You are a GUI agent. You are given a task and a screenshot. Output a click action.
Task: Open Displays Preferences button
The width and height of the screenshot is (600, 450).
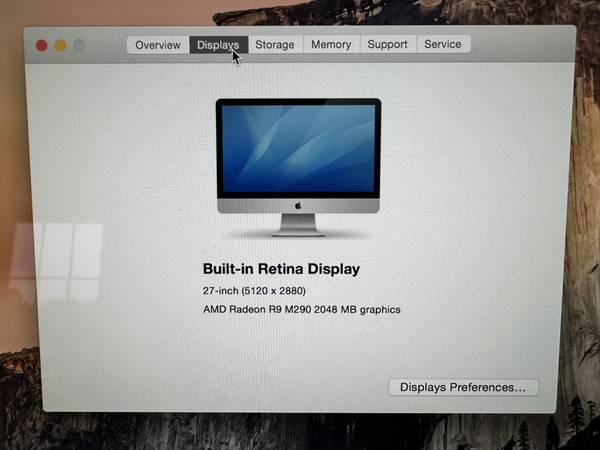tap(463, 387)
